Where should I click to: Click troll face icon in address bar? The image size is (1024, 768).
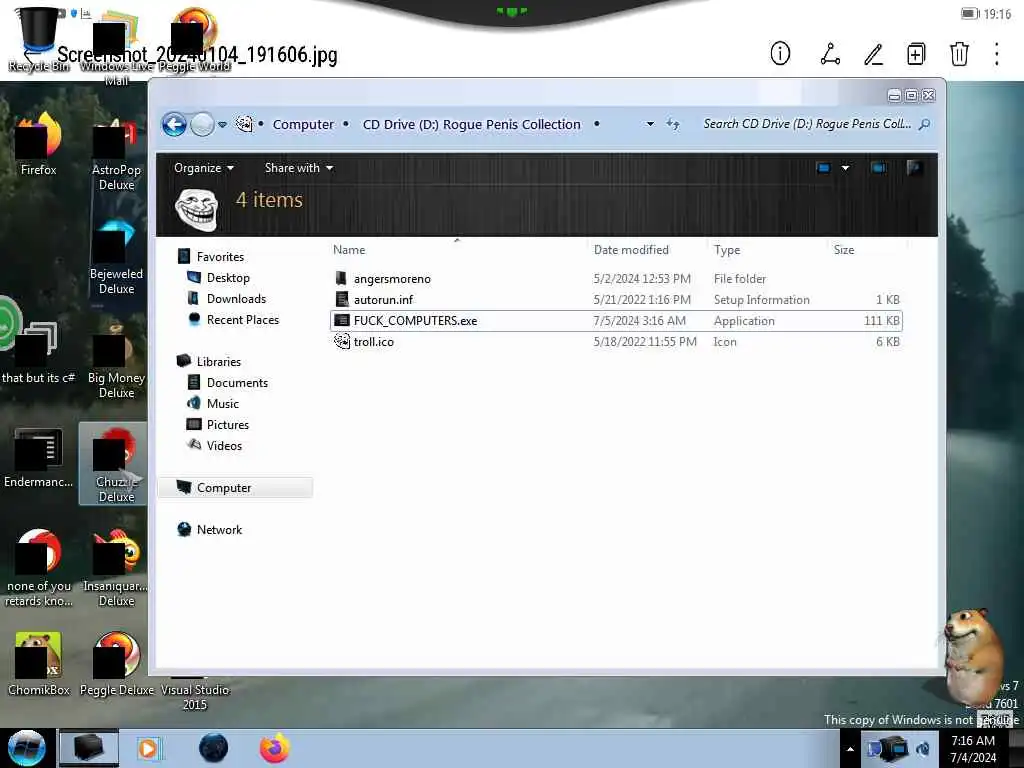pyautogui.click(x=244, y=124)
